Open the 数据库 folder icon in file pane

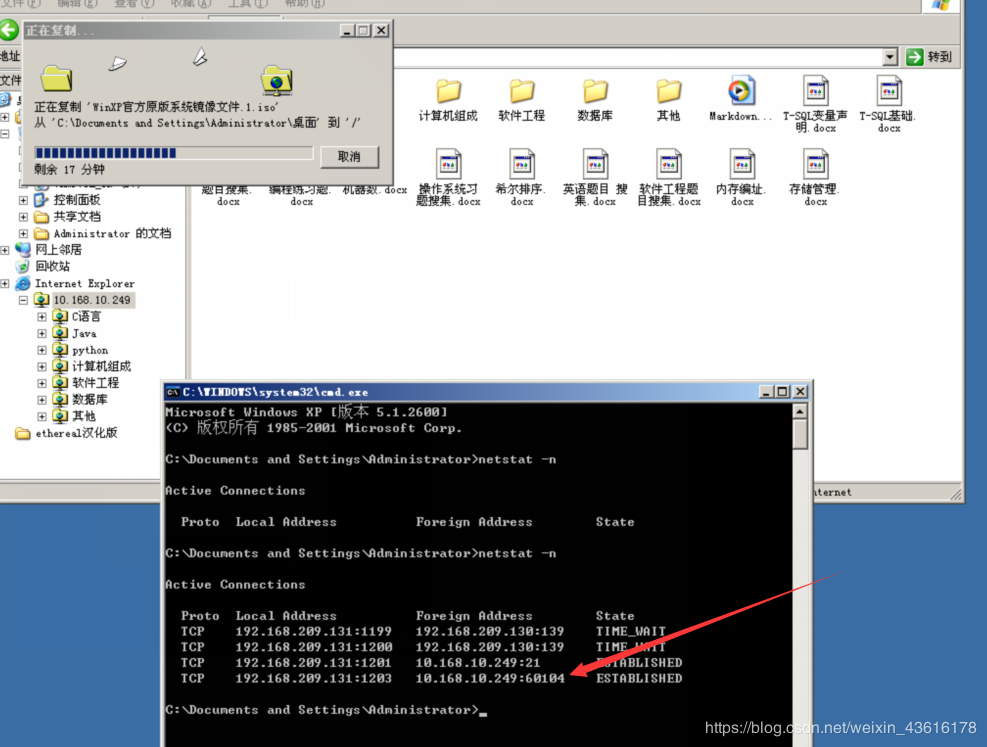pos(595,92)
